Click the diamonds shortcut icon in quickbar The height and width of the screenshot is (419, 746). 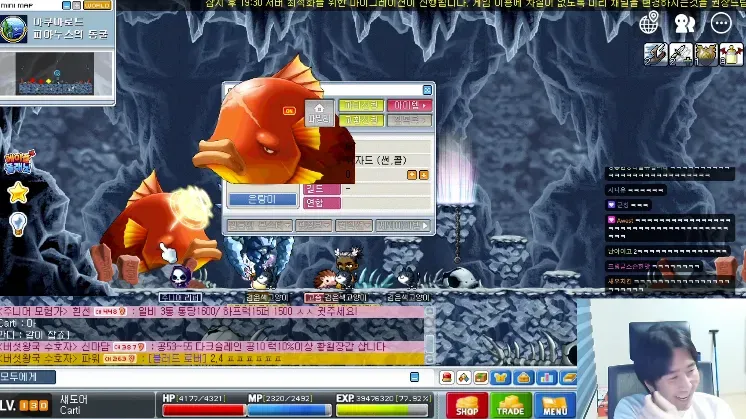click(x=464, y=378)
